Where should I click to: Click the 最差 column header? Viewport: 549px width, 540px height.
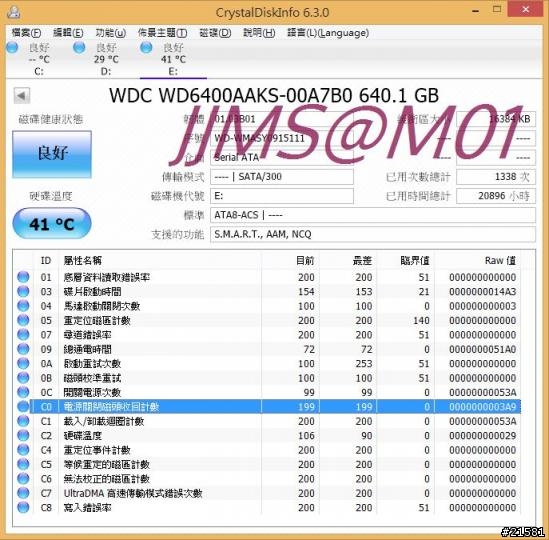click(x=348, y=261)
